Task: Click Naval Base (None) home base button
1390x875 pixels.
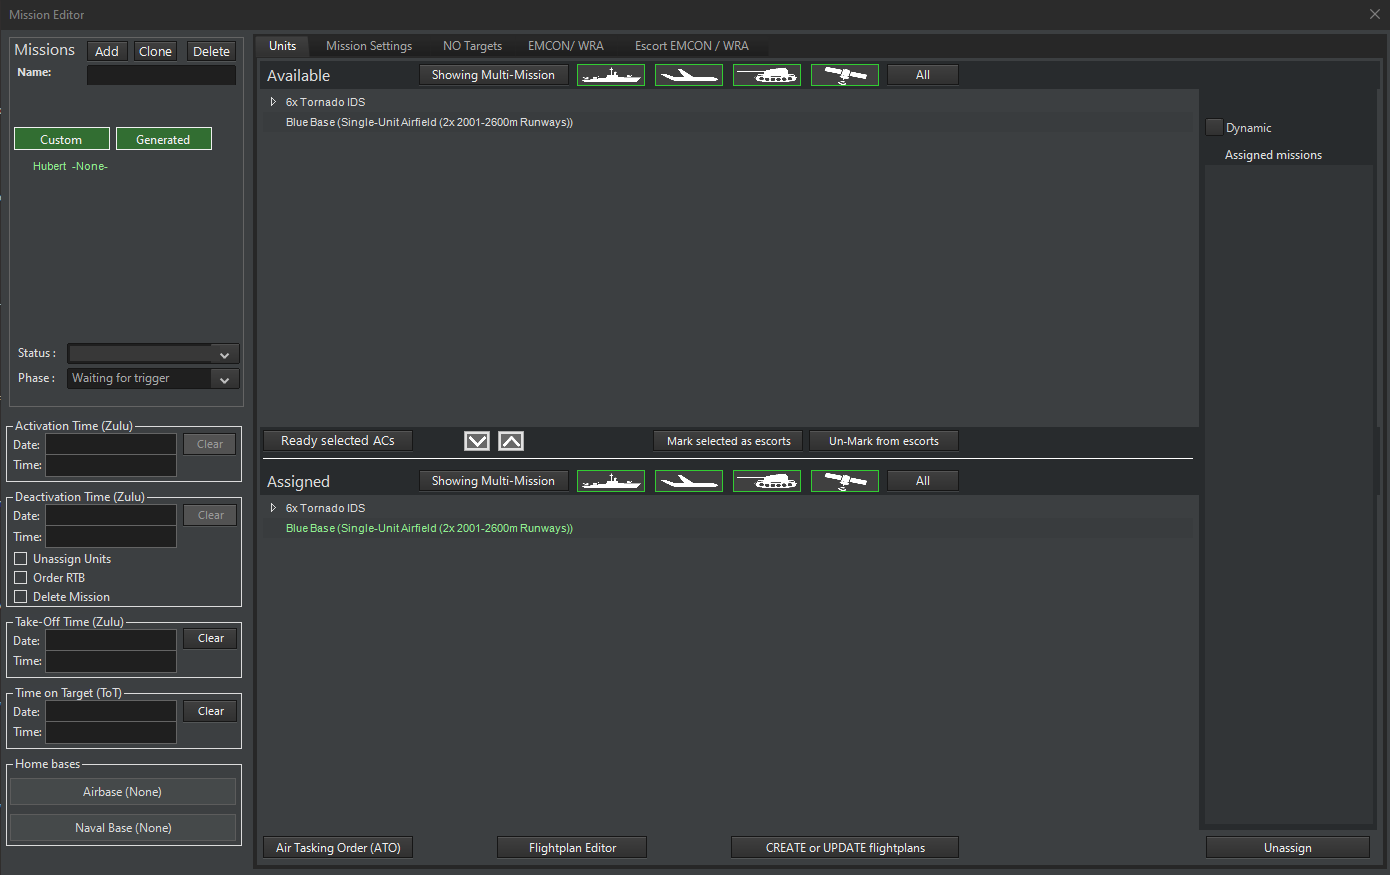Action: [123, 828]
